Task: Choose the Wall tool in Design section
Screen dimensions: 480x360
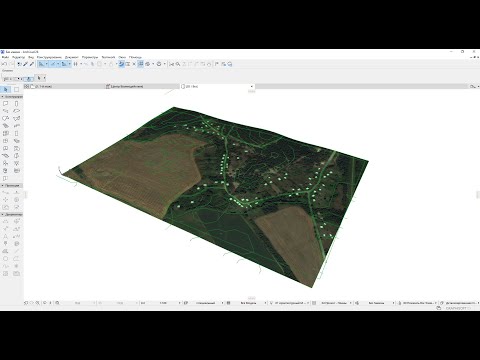Action: pos(6,104)
